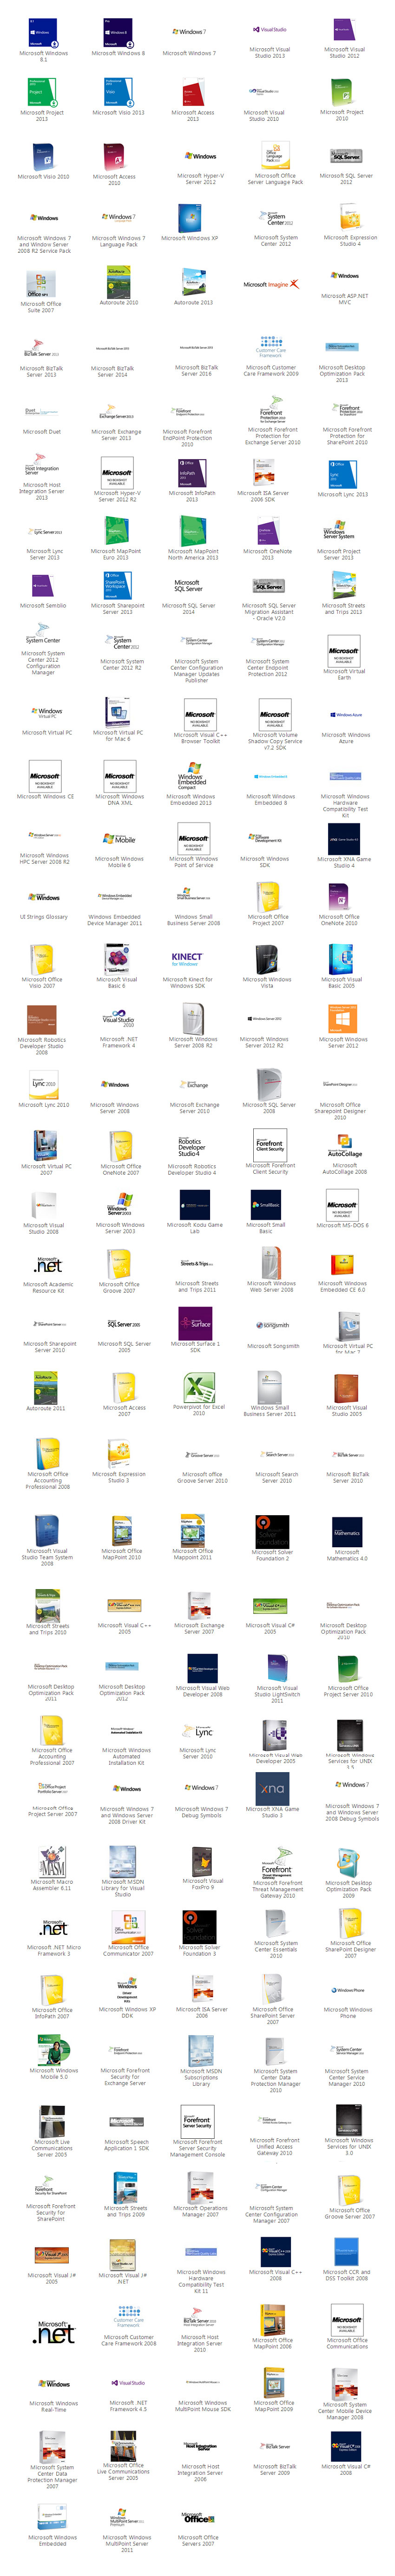This screenshot has width=395, height=2576.
Task: Click the "Microsoft Expression Studio 3" label
Action: [118, 1476]
